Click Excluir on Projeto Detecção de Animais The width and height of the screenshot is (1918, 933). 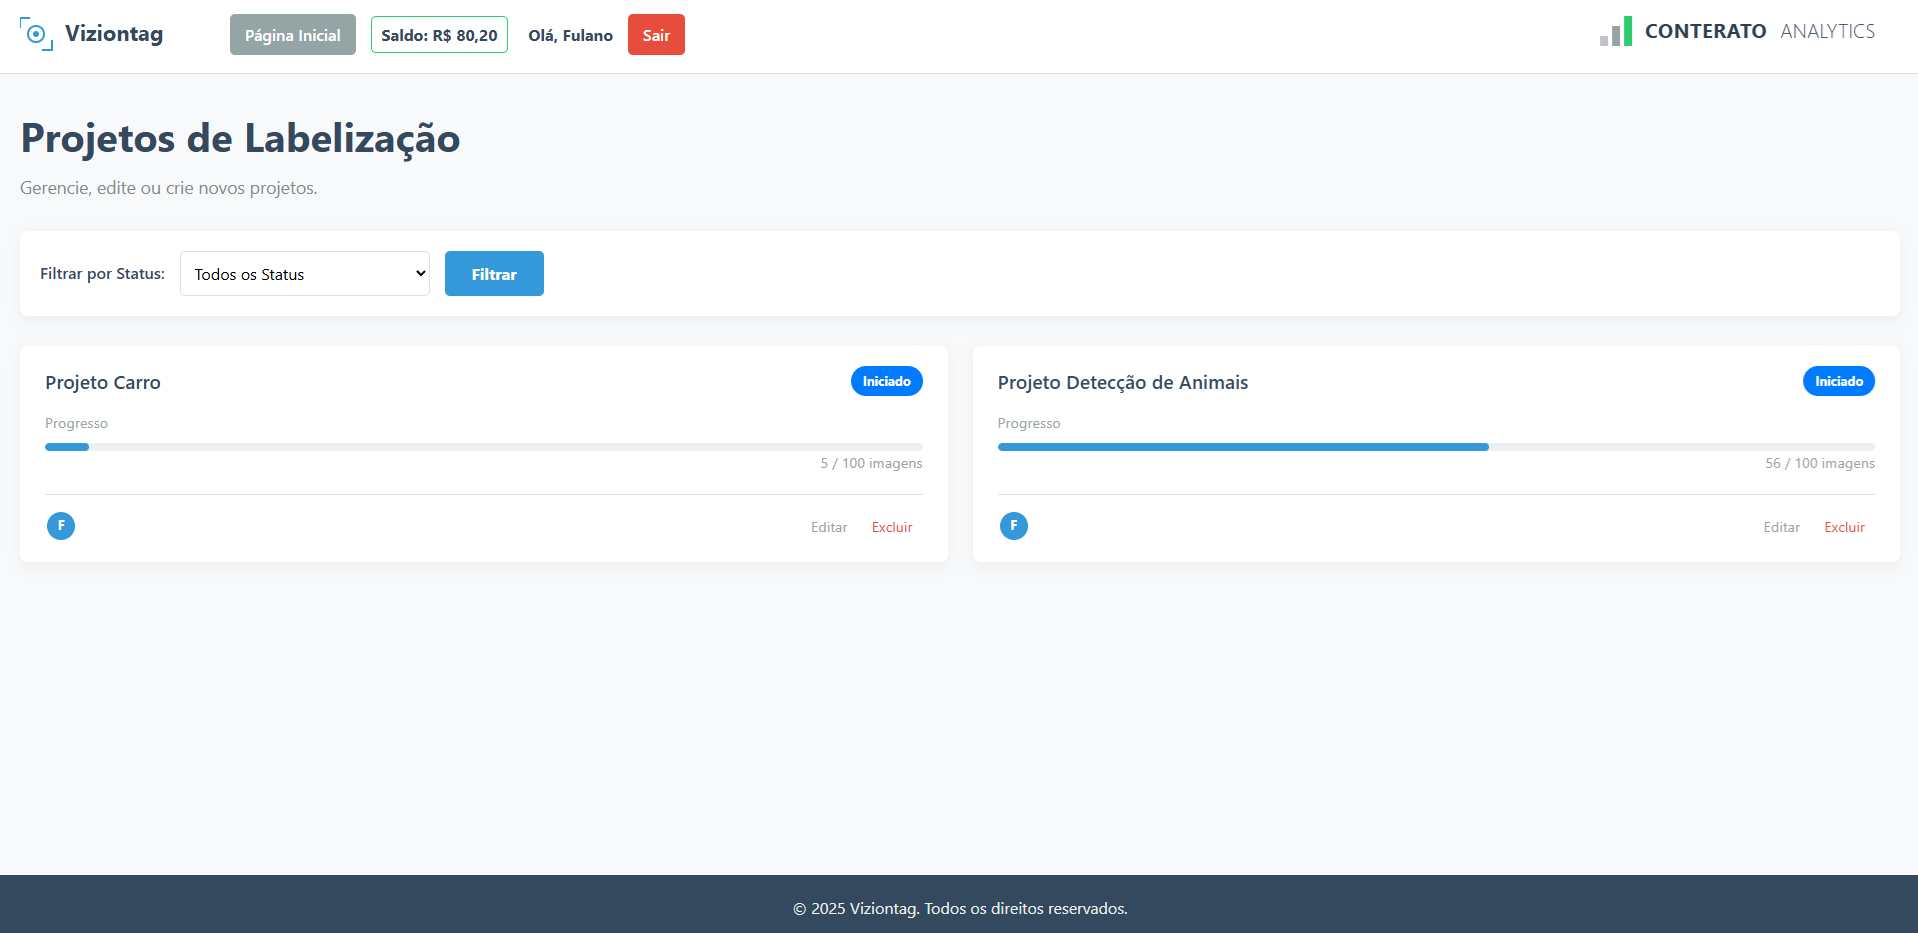pyautogui.click(x=1844, y=527)
